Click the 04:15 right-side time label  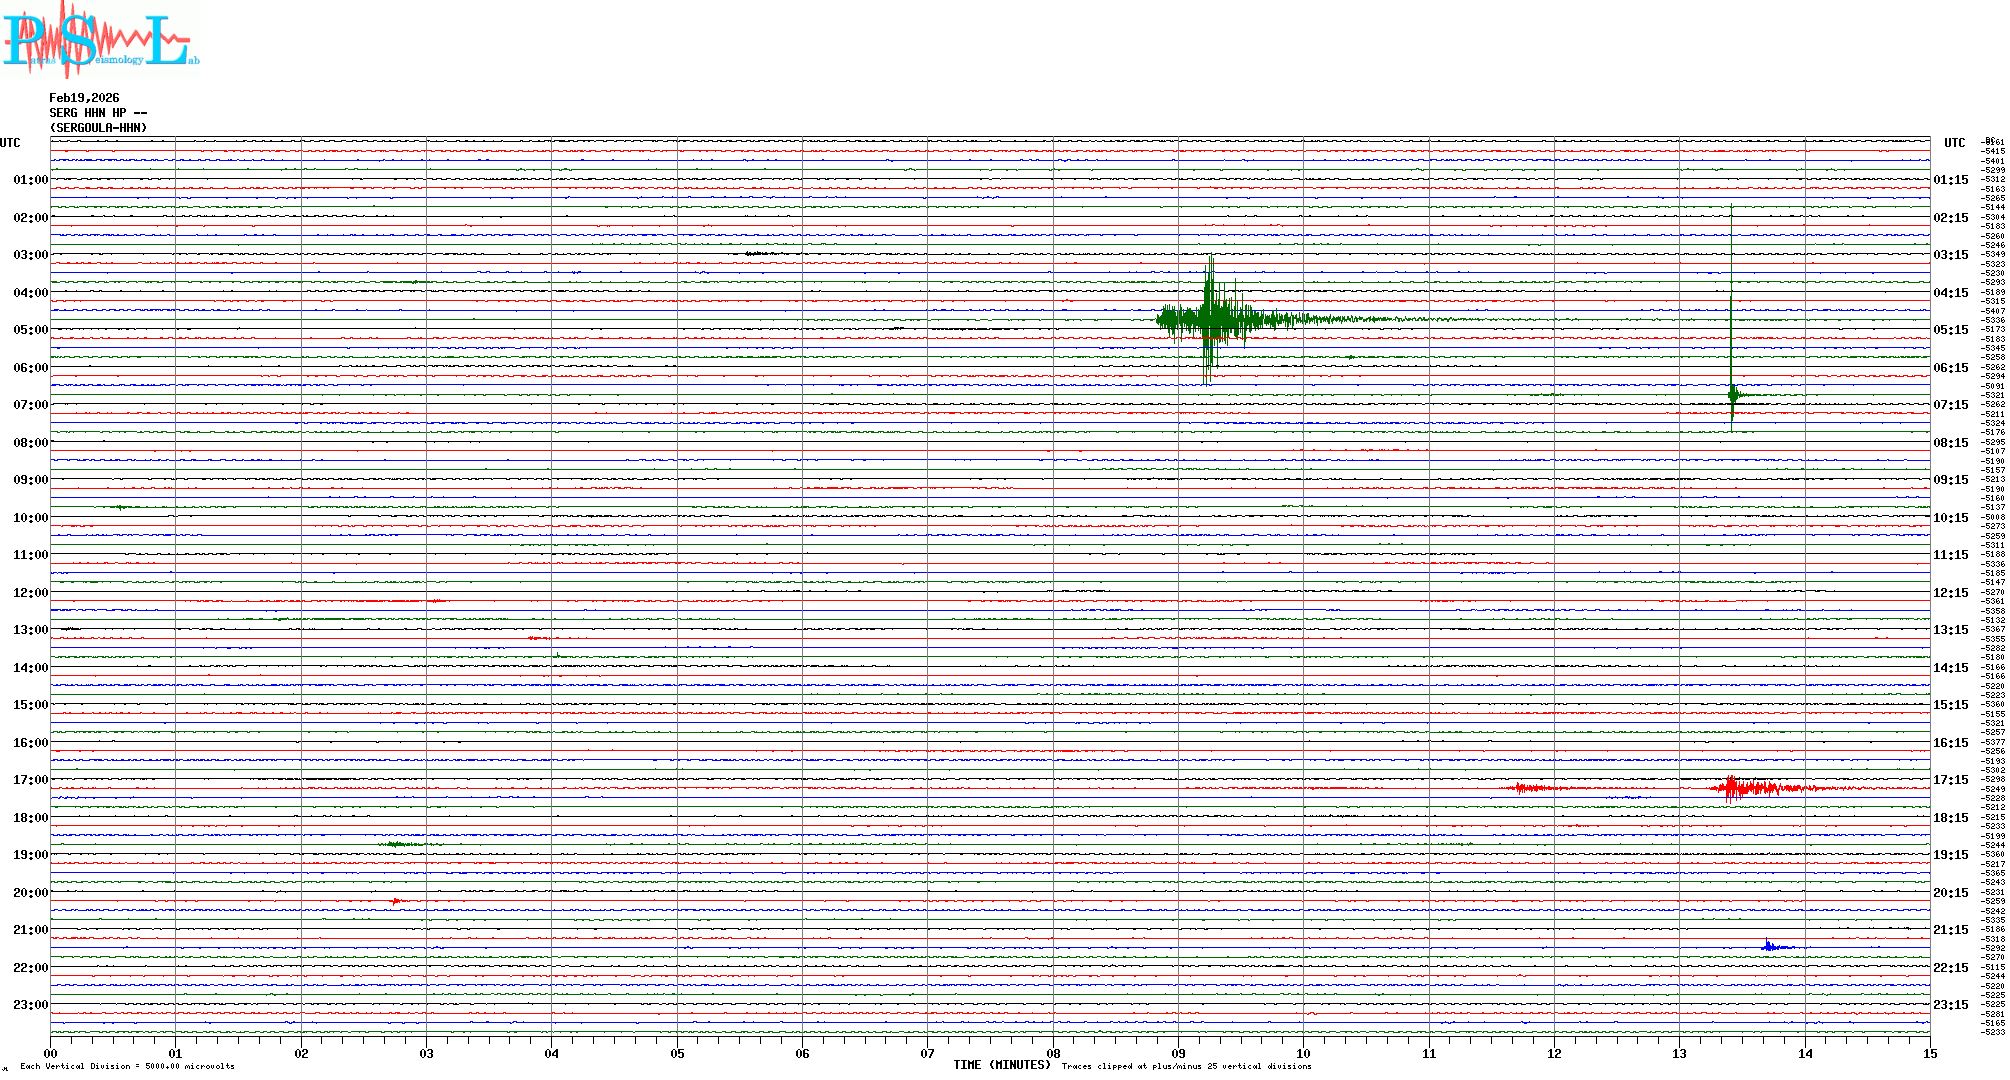click(1950, 293)
